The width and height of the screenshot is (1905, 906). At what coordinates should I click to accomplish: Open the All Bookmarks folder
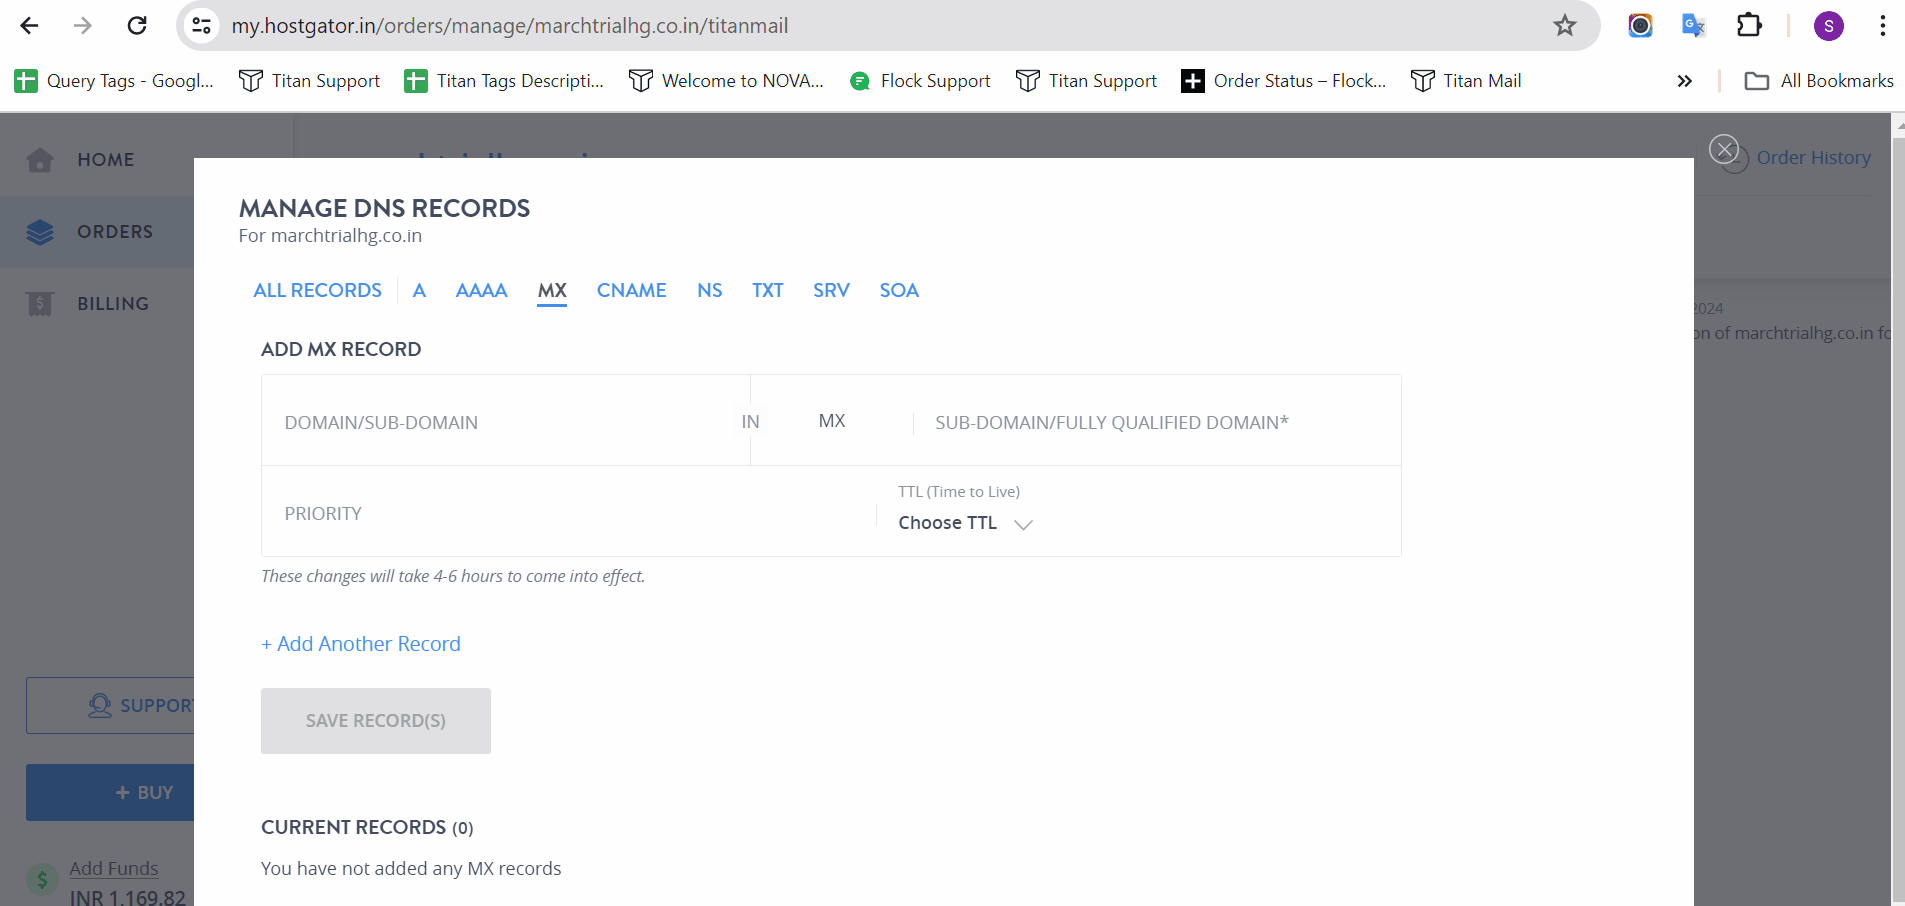pos(1819,81)
